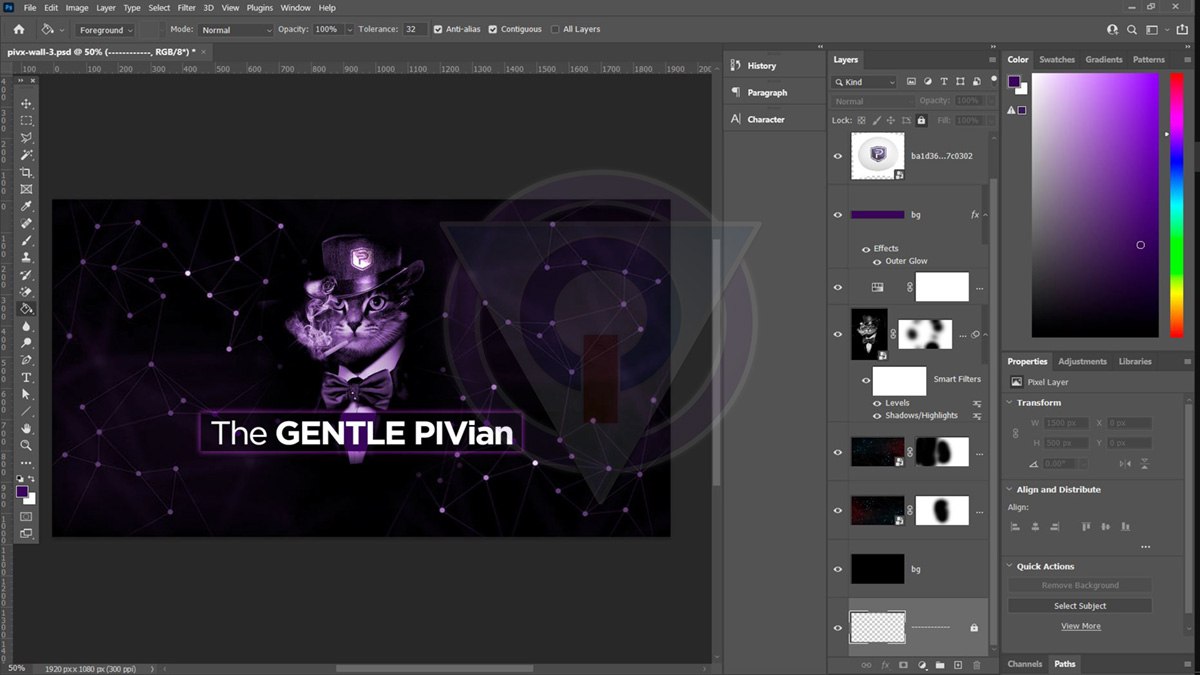Collapse the Align and Distribute section

1010,490
